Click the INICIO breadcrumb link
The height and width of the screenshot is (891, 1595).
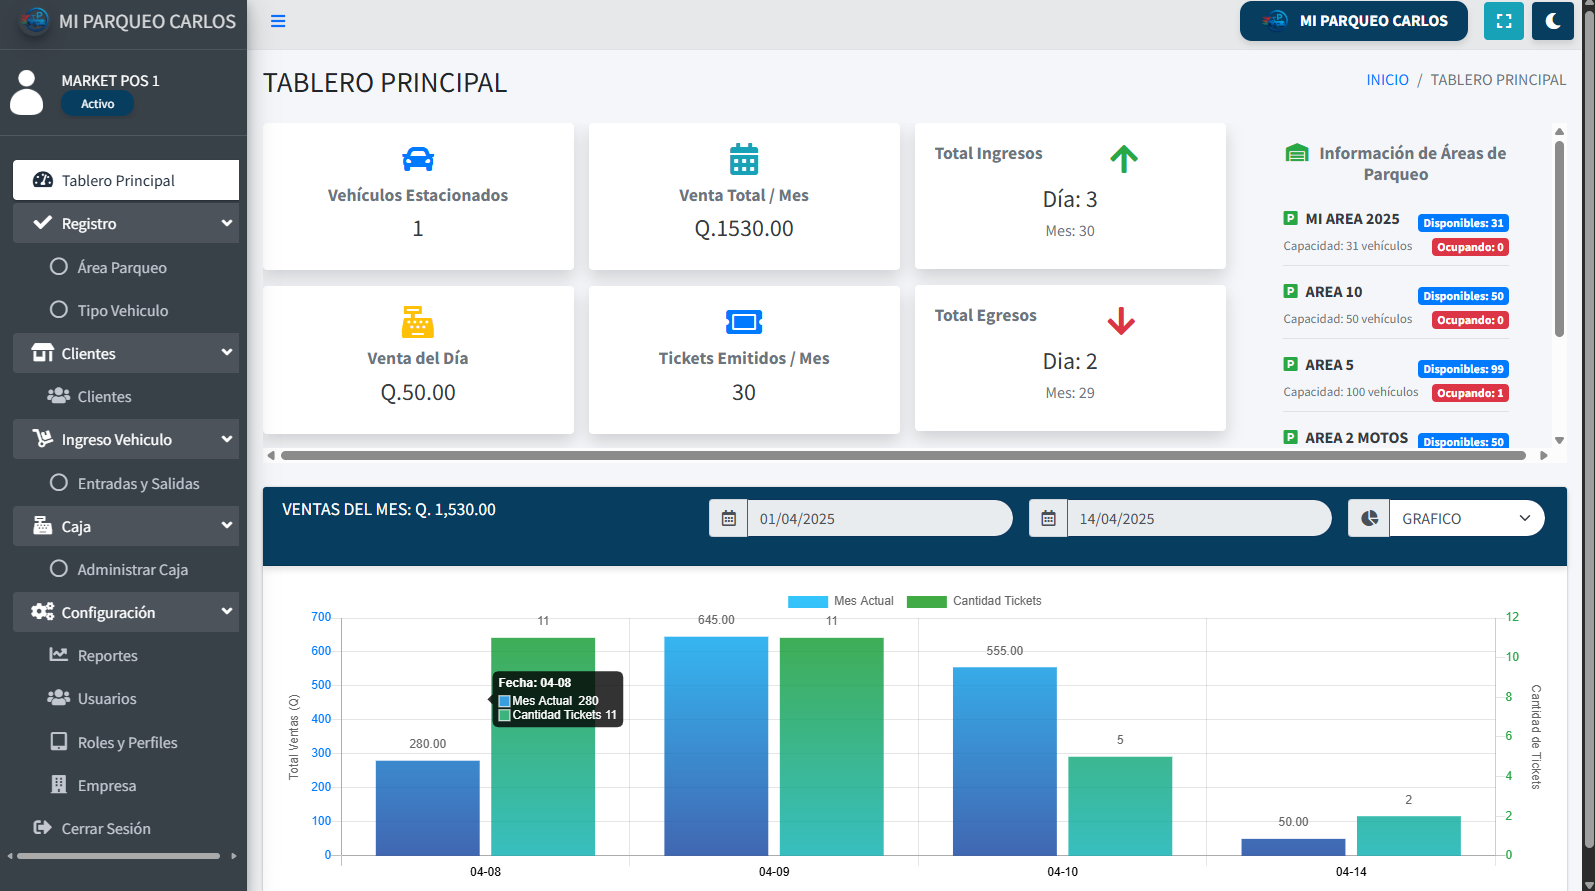1387,80
